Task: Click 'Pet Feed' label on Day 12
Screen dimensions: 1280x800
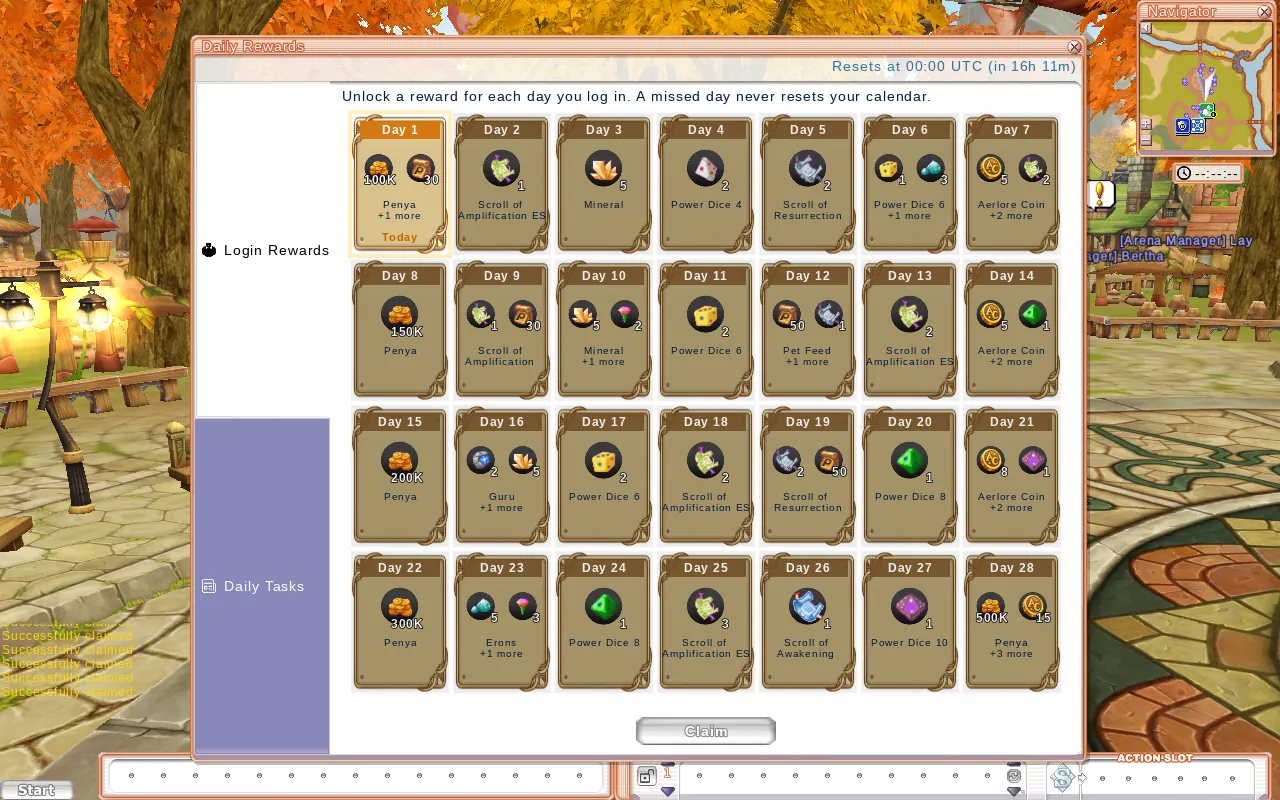Action: pos(805,351)
